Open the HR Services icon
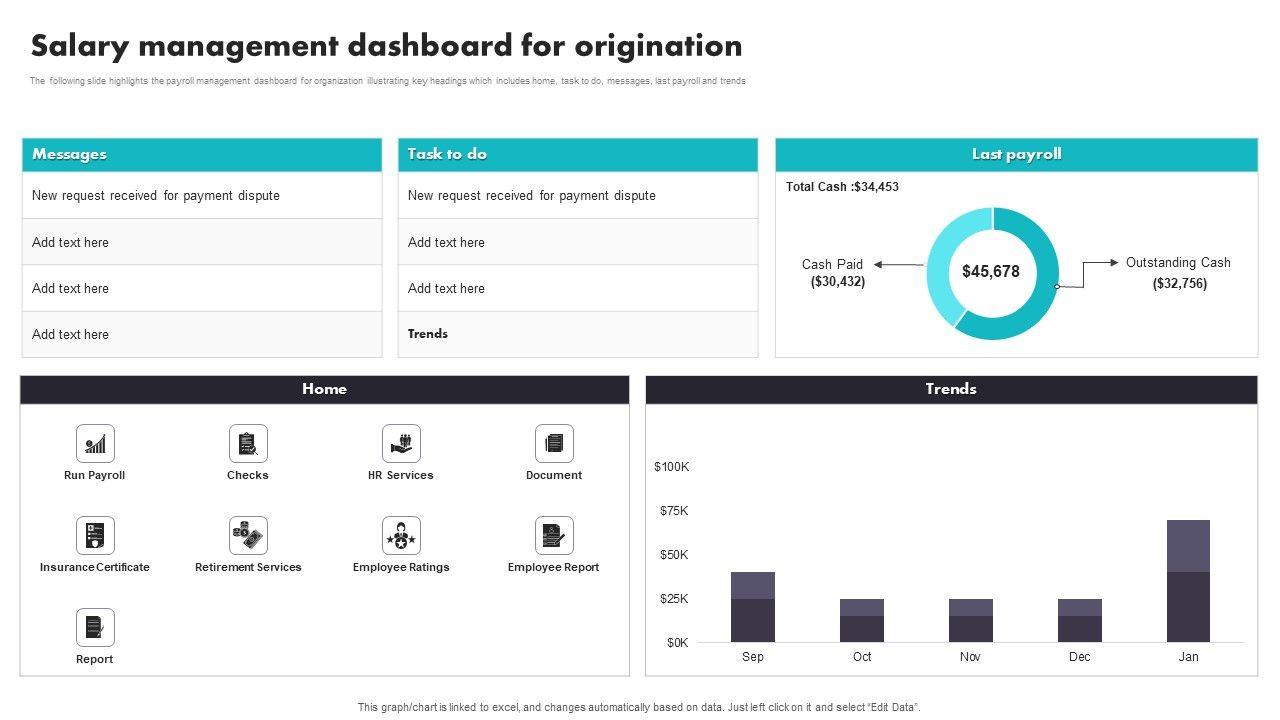The height and width of the screenshot is (720, 1280). (x=401, y=443)
